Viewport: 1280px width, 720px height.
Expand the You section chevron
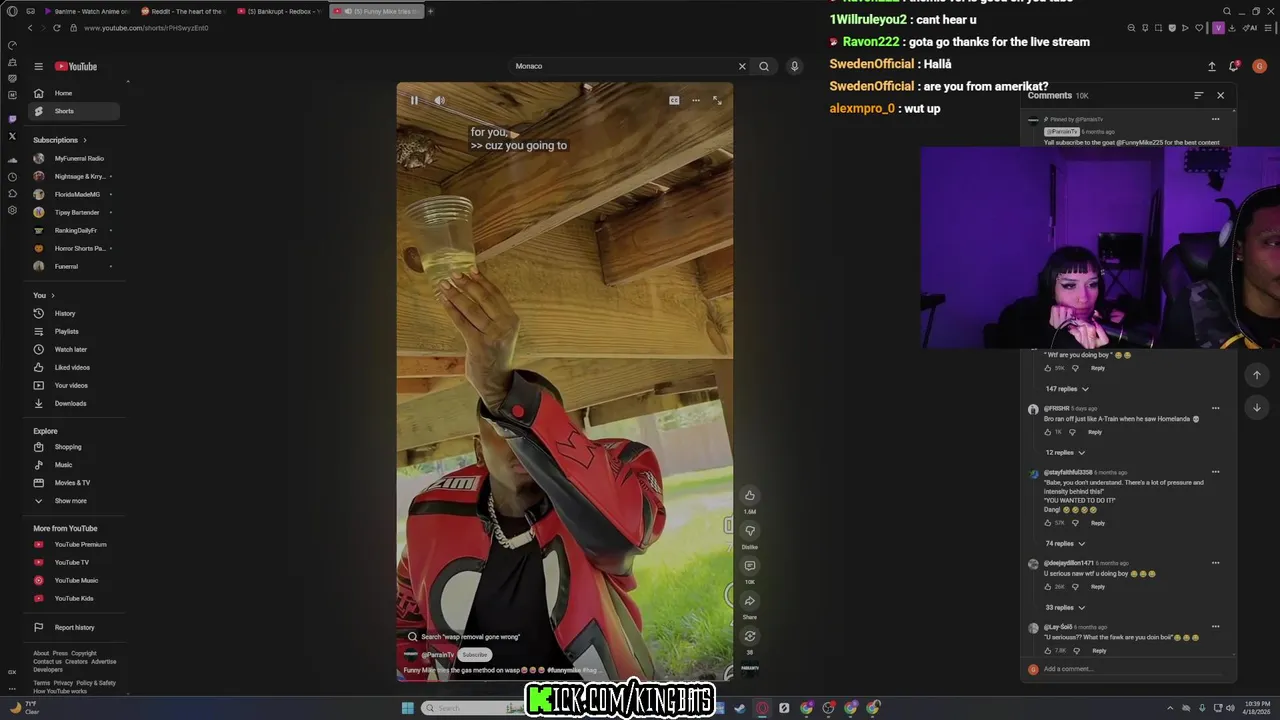click(53, 295)
